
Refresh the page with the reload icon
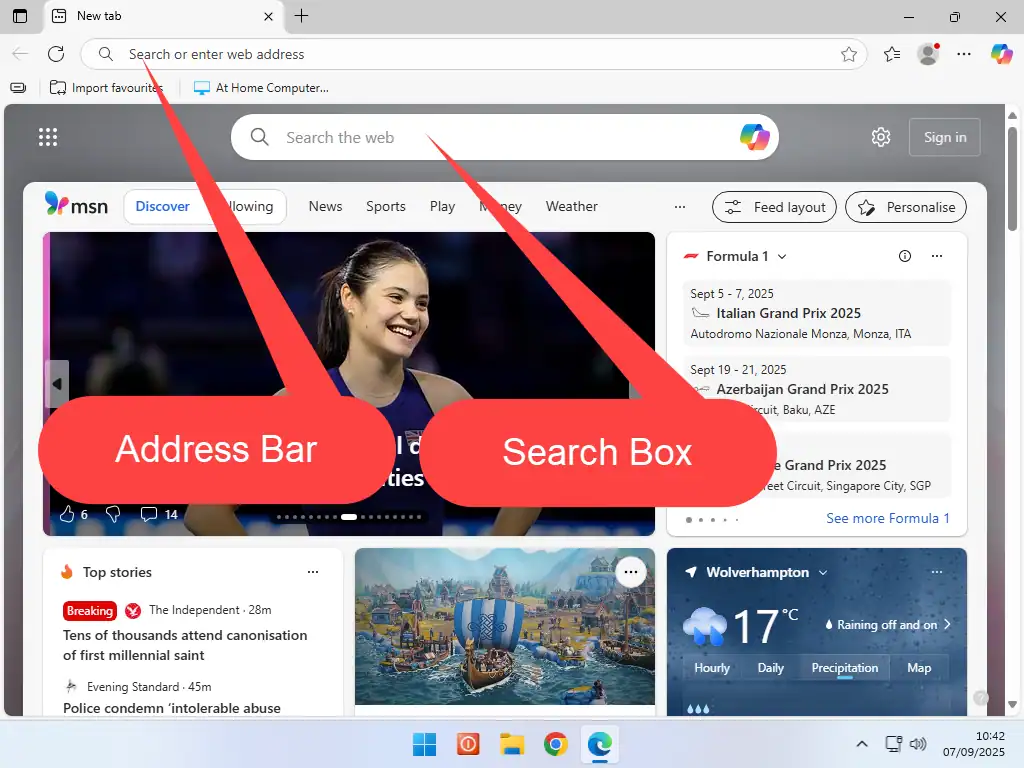tap(56, 54)
